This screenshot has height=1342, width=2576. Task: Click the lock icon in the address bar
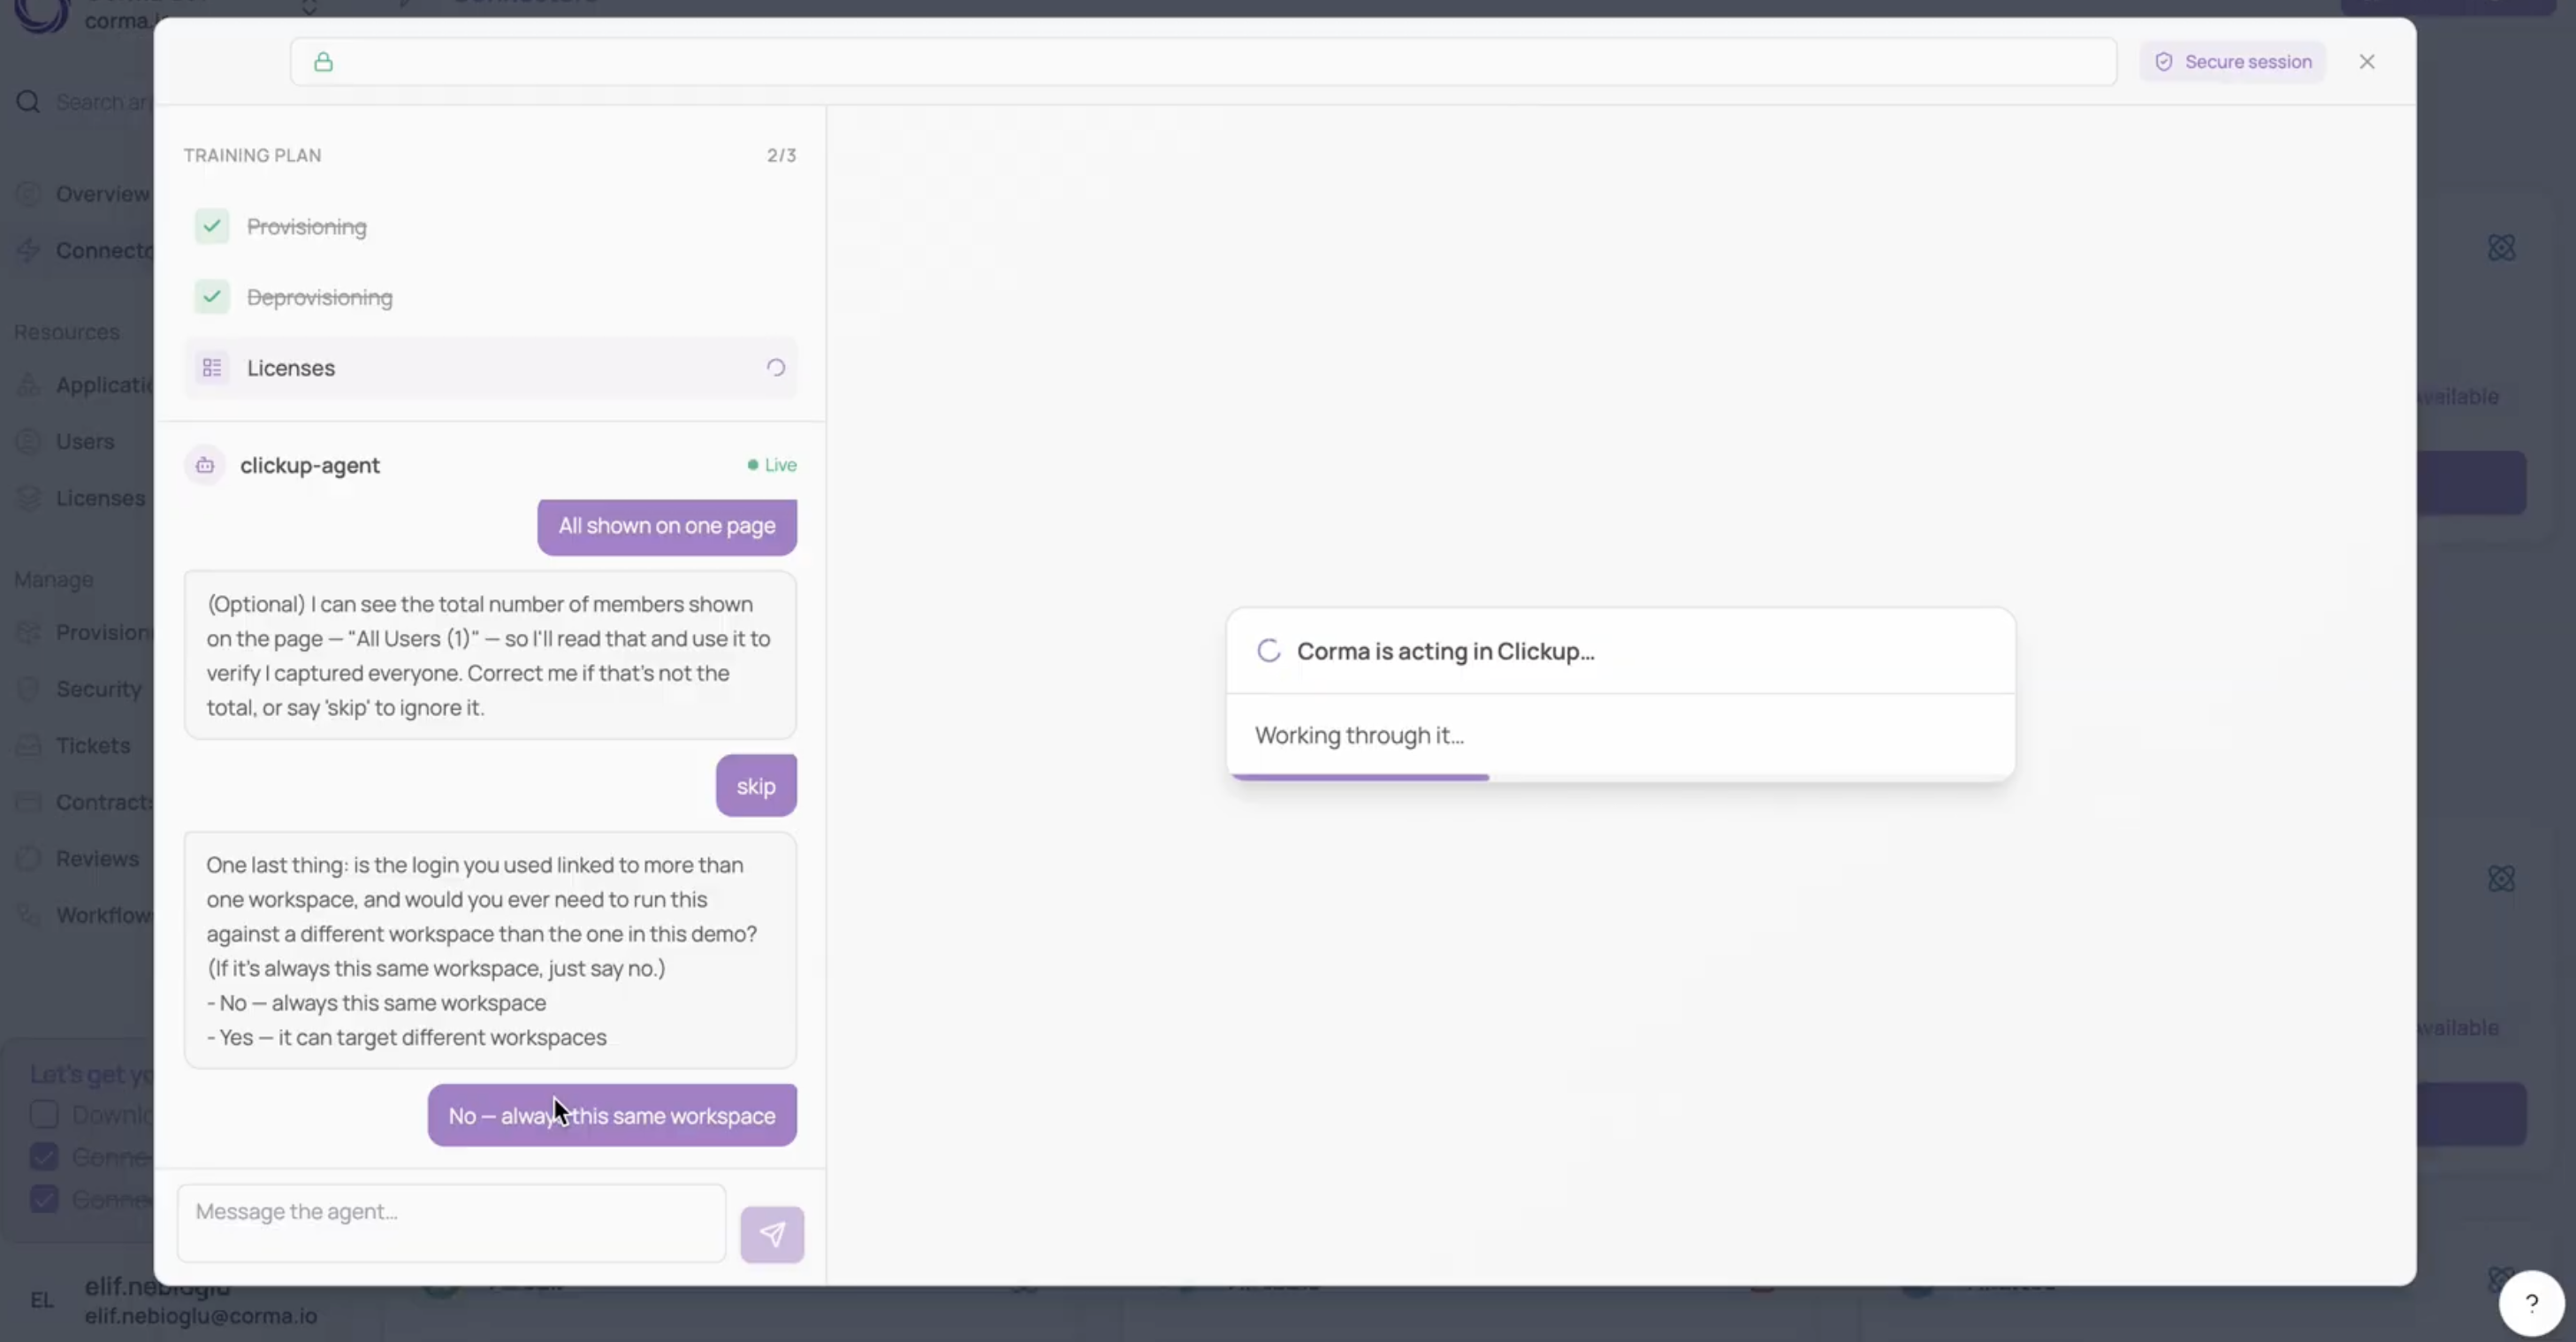(x=323, y=62)
